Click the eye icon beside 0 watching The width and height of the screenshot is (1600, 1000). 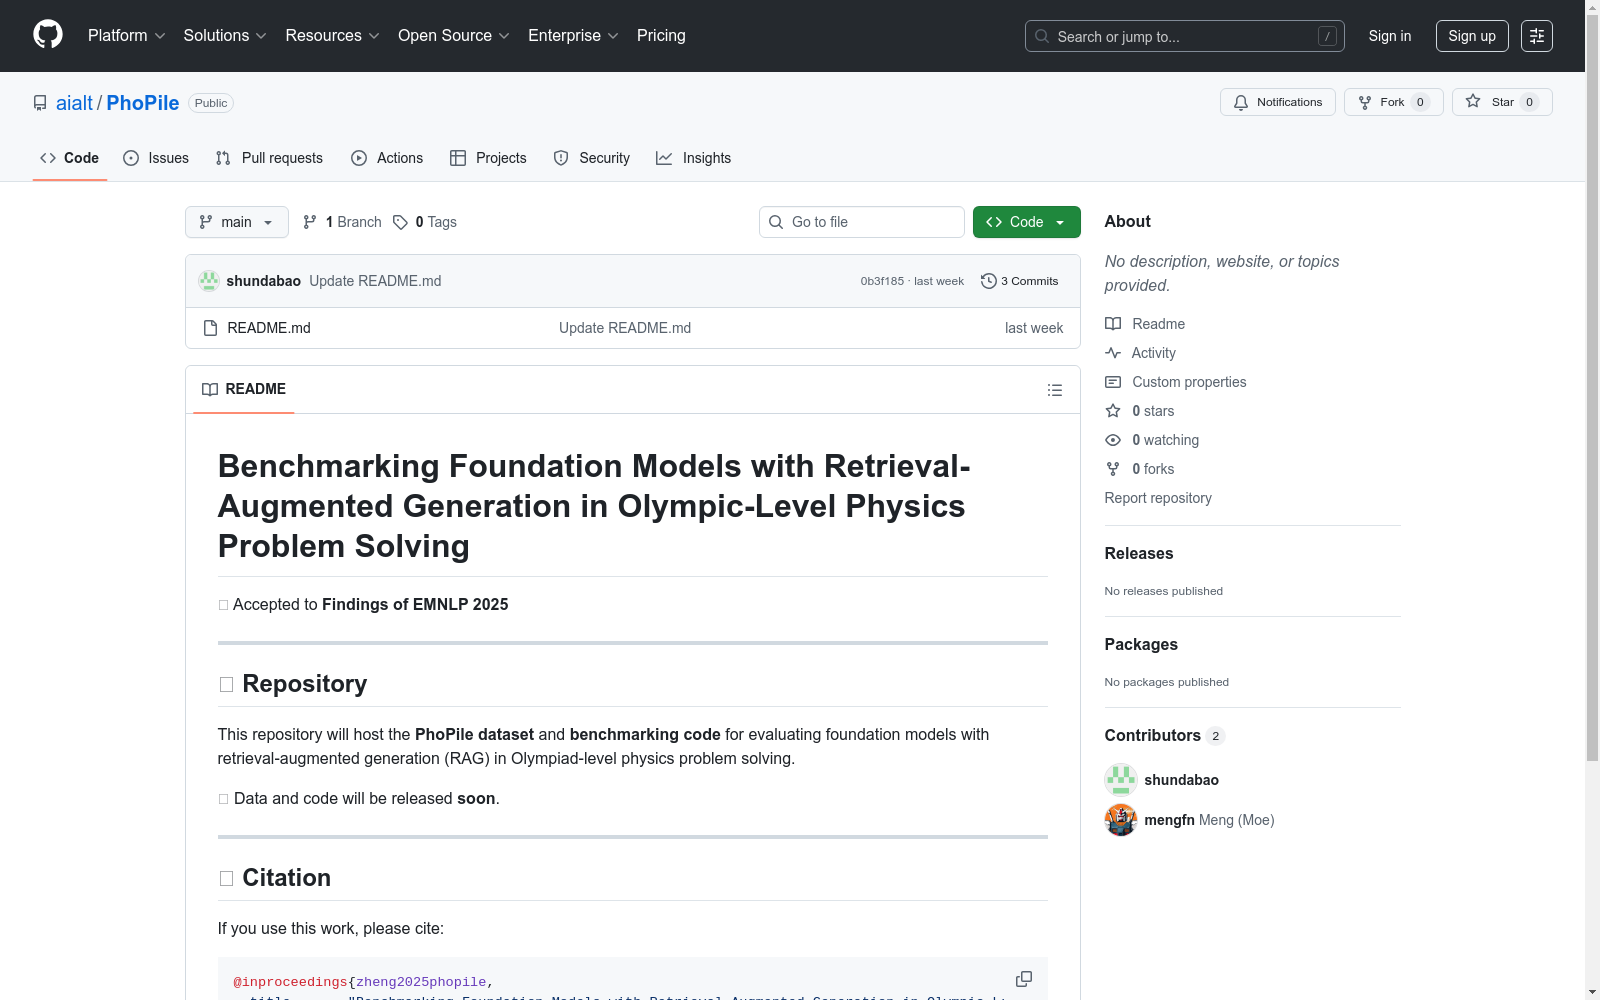(1113, 440)
